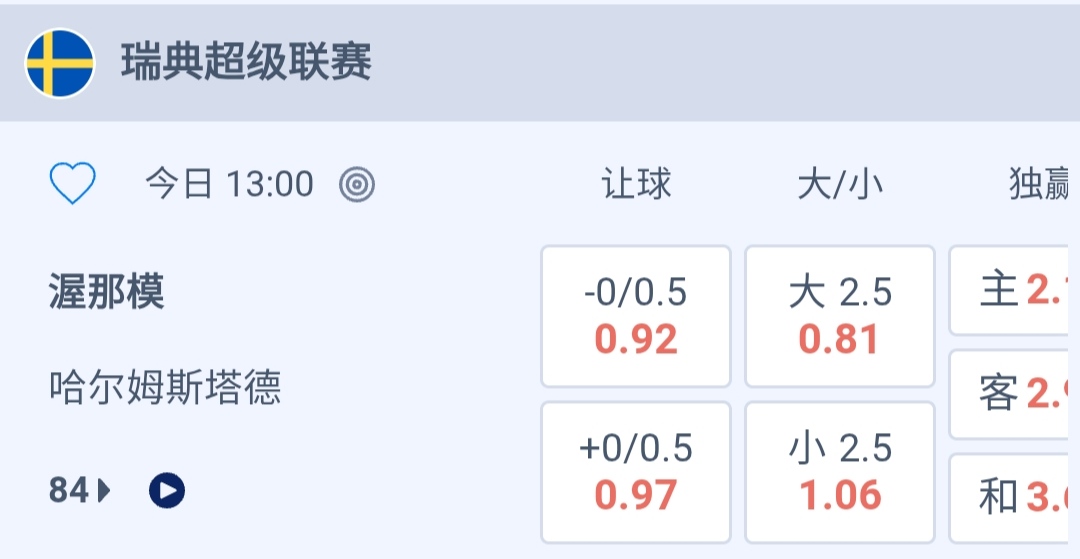Tap the target icon beside 13:00
This screenshot has width=1080, height=559.
click(x=357, y=184)
